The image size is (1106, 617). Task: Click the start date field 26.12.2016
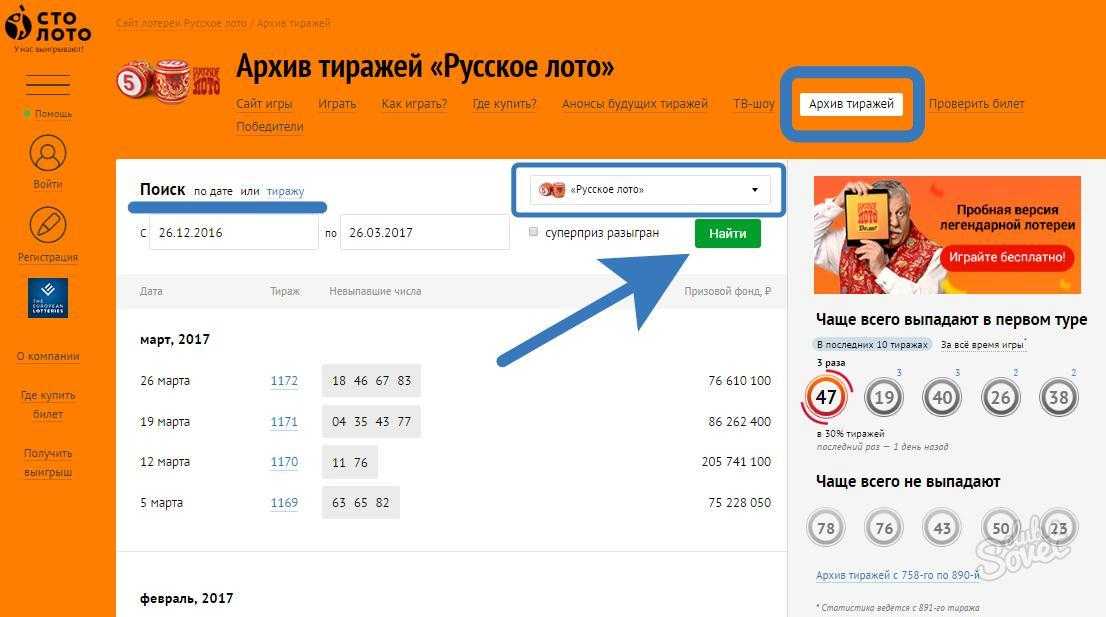pos(233,233)
